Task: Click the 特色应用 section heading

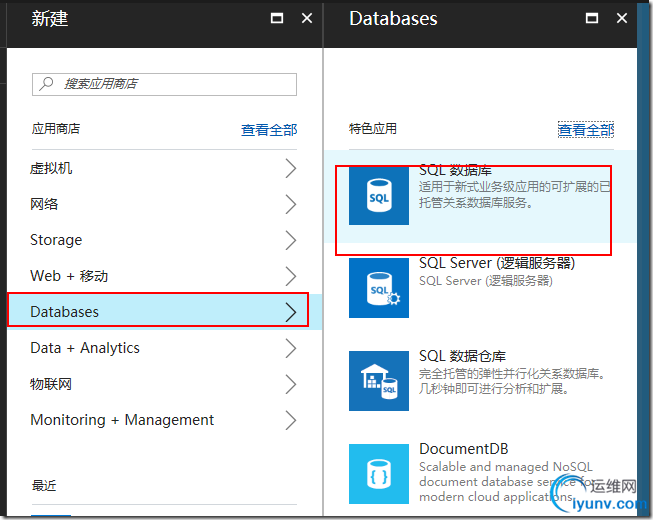Action: pyautogui.click(x=373, y=129)
